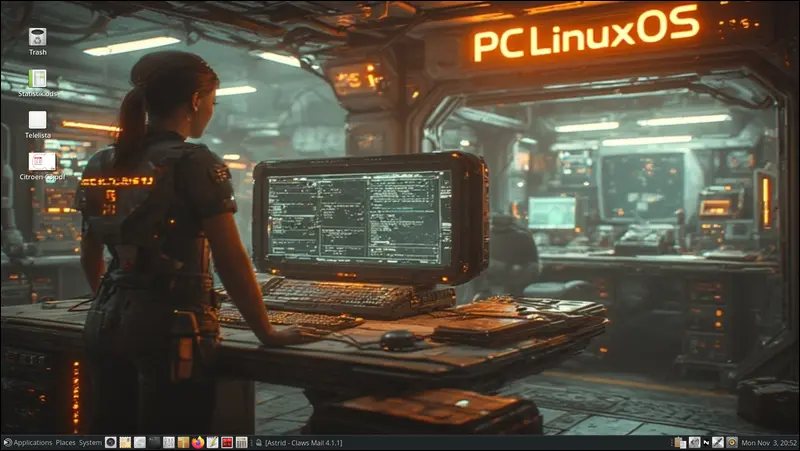Click the red application launcher icon
This screenshot has width=800, height=451.
(x=227, y=442)
